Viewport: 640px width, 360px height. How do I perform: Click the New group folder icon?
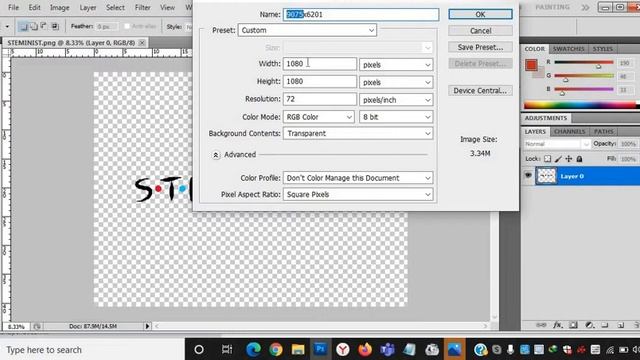click(605, 325)
